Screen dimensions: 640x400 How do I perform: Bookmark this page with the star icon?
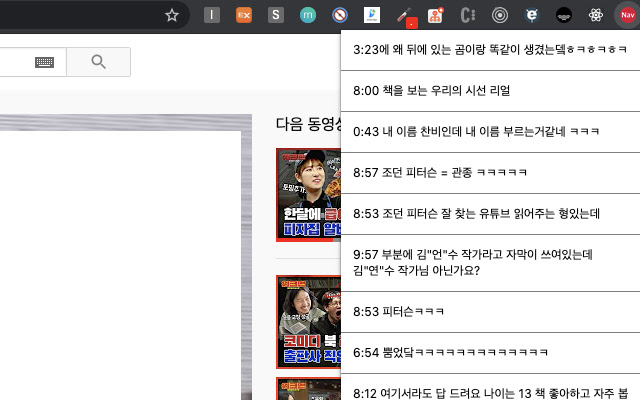[172, 16]
